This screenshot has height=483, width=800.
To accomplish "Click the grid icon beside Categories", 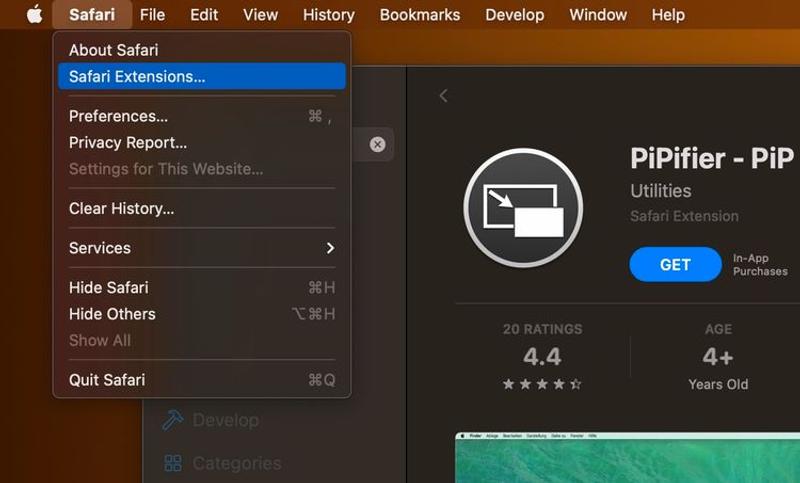I will [173, 463].
